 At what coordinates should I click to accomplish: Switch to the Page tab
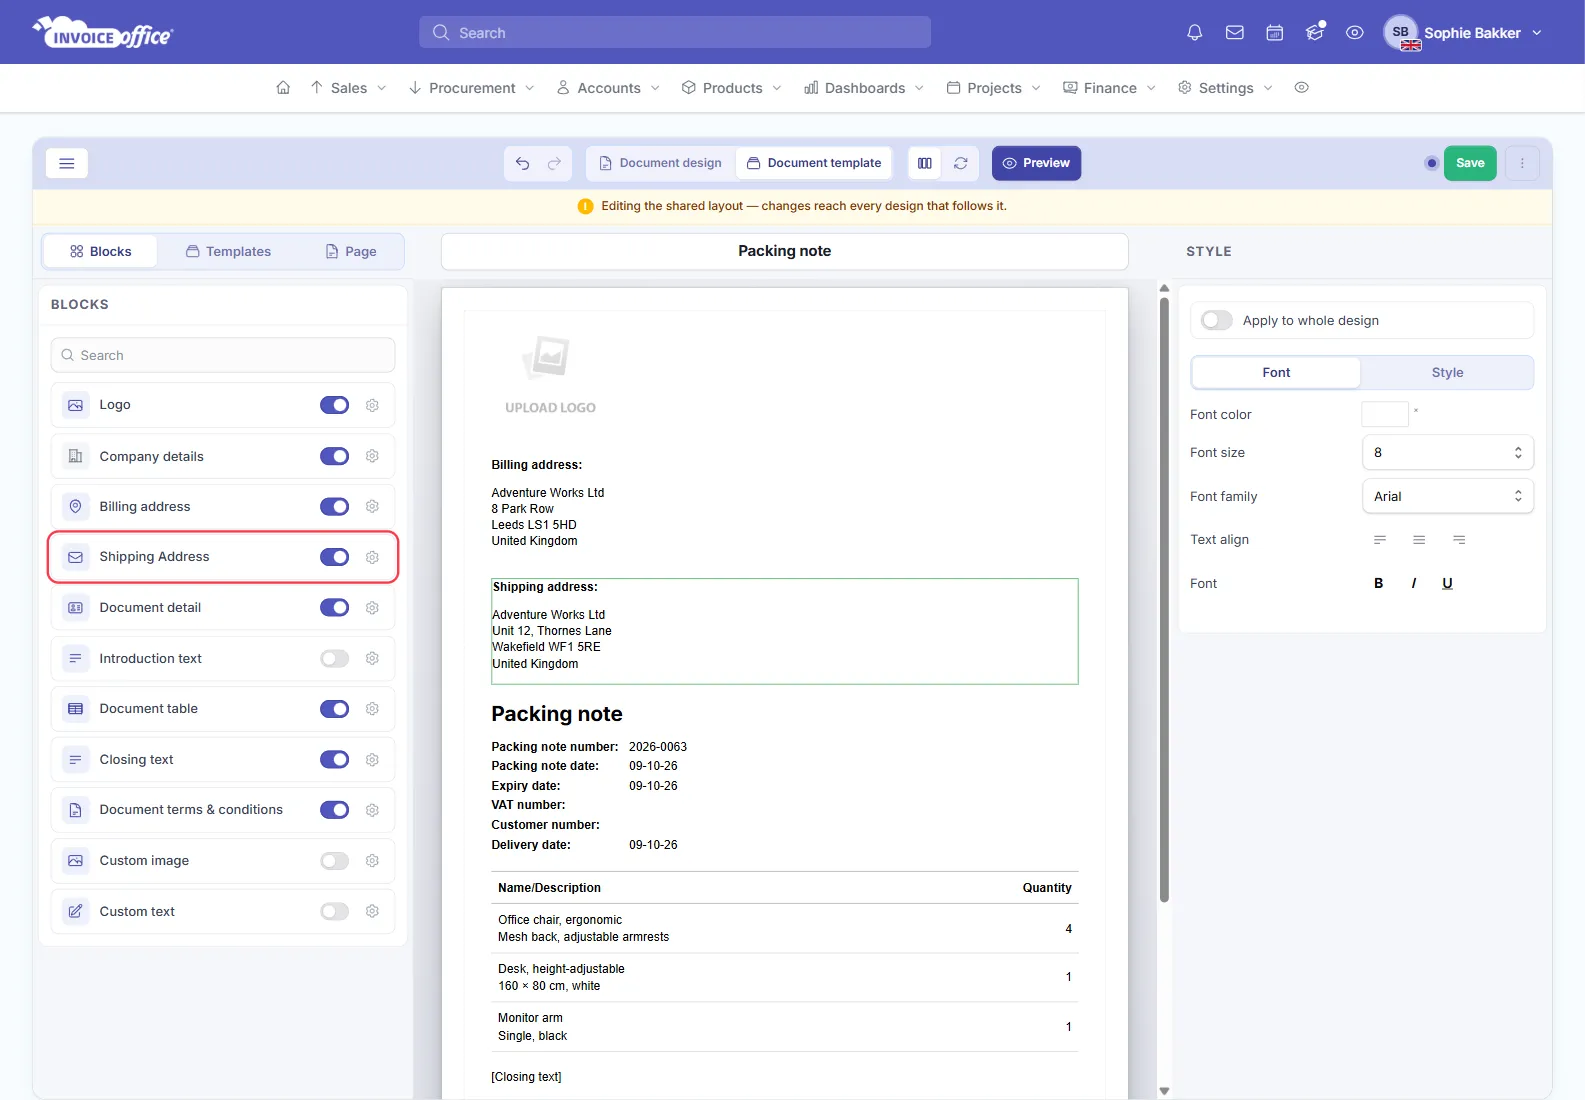(x=351, y=252)
